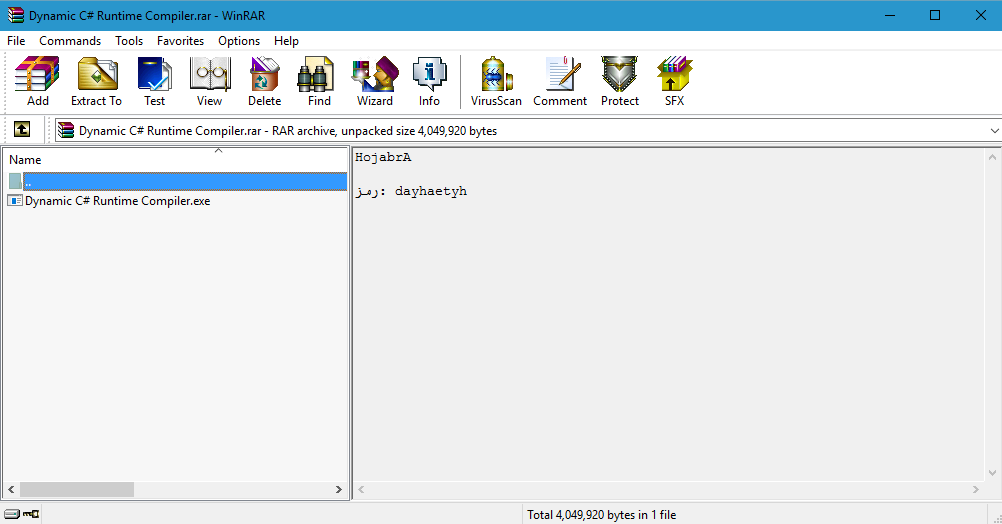The width and height of the screenshot is (1002, 524).
Task: Click the Delete files icon
Action: 264,80
